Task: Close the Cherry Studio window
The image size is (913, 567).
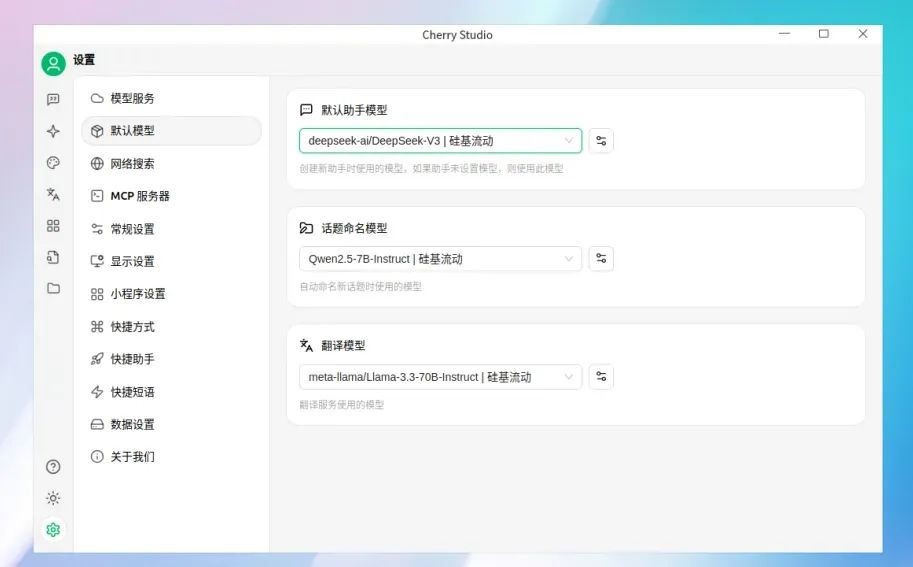Action: point(863,34)
